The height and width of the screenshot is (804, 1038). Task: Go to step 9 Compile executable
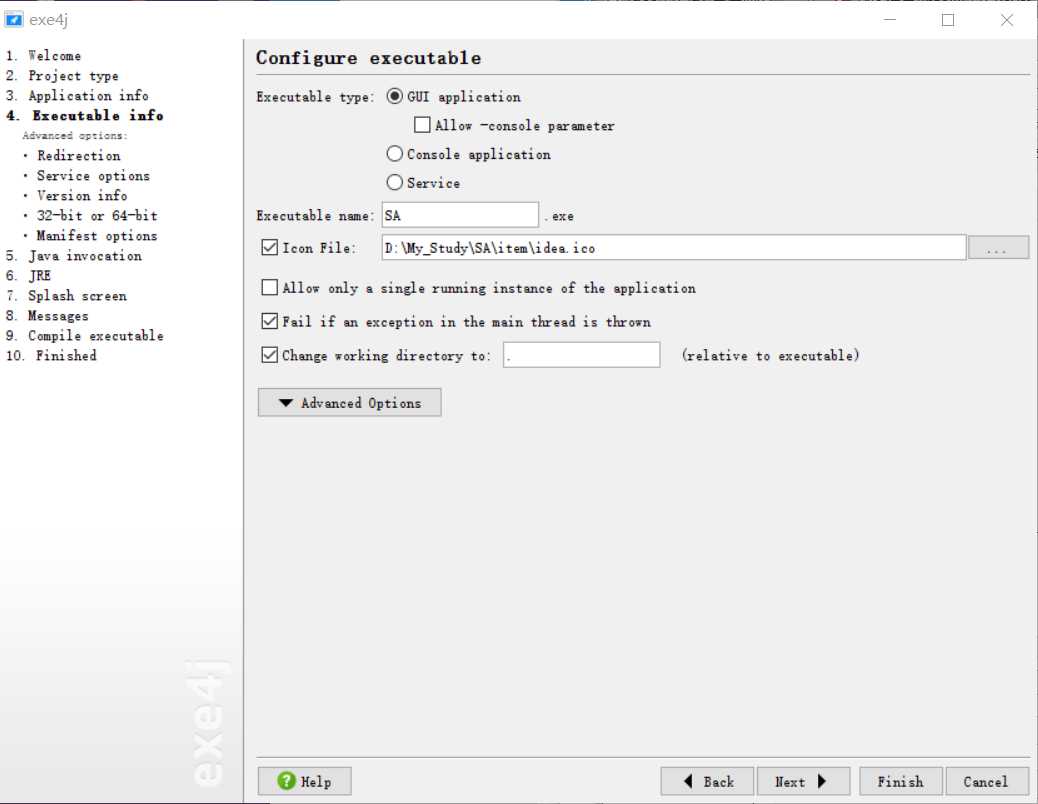(x=84, y=335)
